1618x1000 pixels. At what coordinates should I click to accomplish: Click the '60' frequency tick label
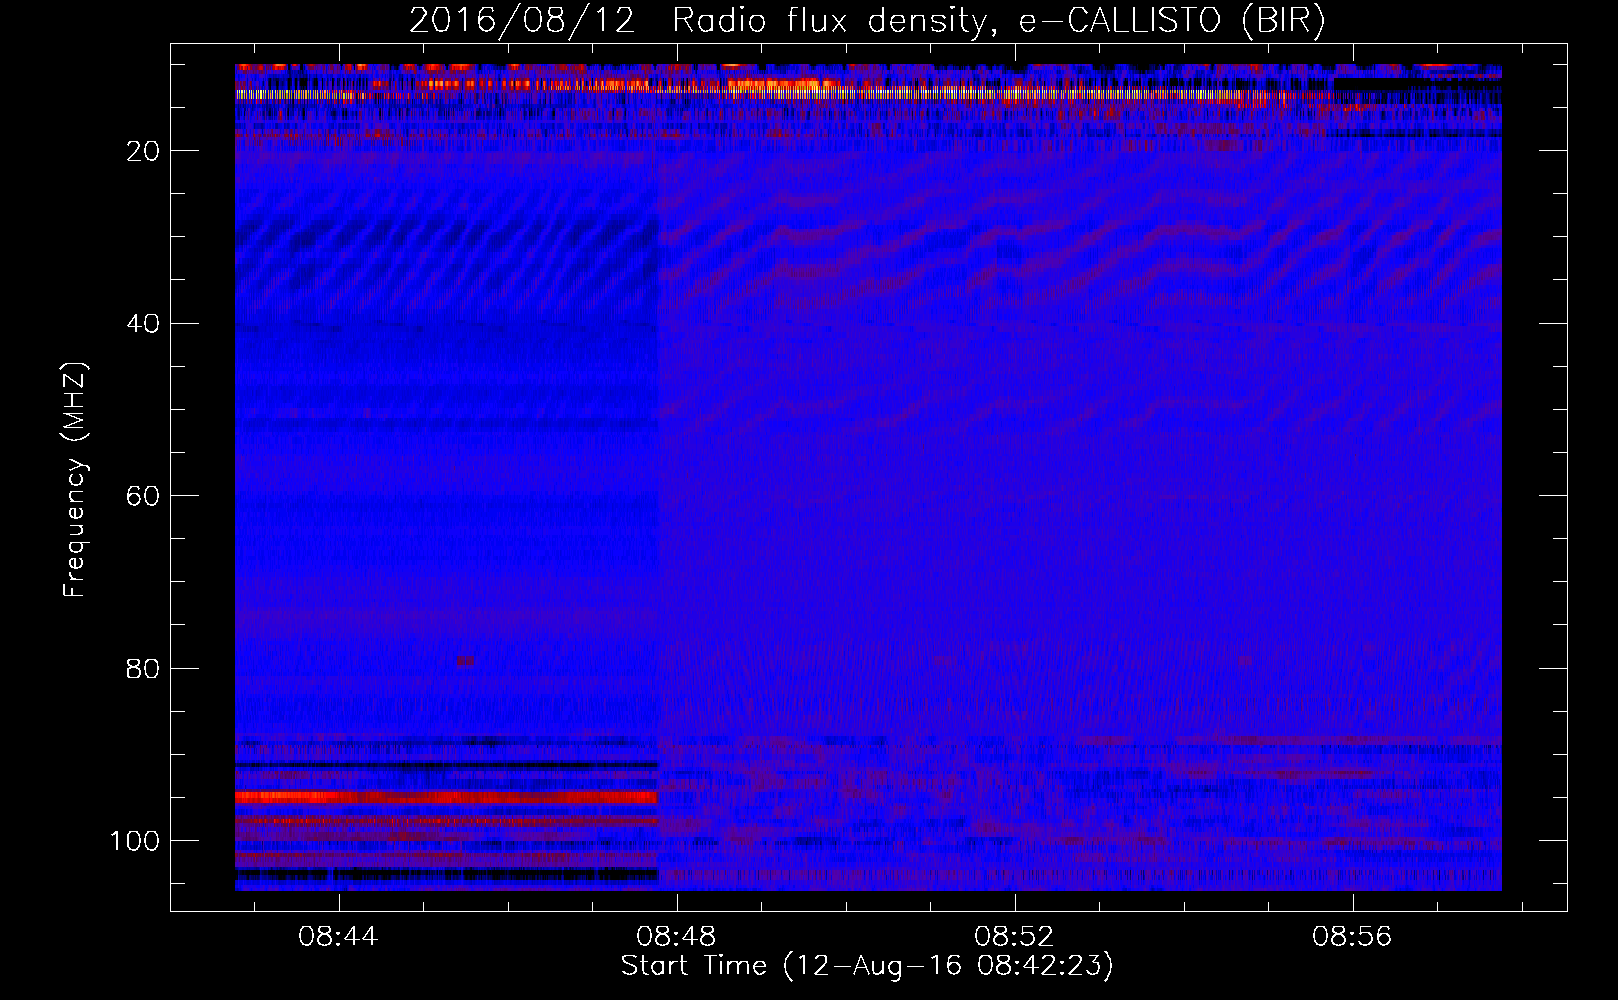pos(144,496)
